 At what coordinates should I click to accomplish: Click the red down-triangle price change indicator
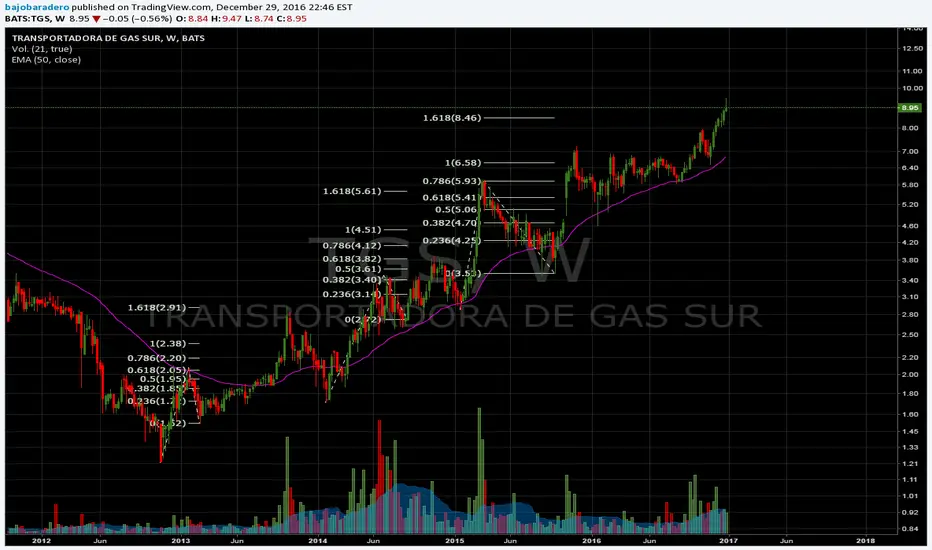coord(96,19)
